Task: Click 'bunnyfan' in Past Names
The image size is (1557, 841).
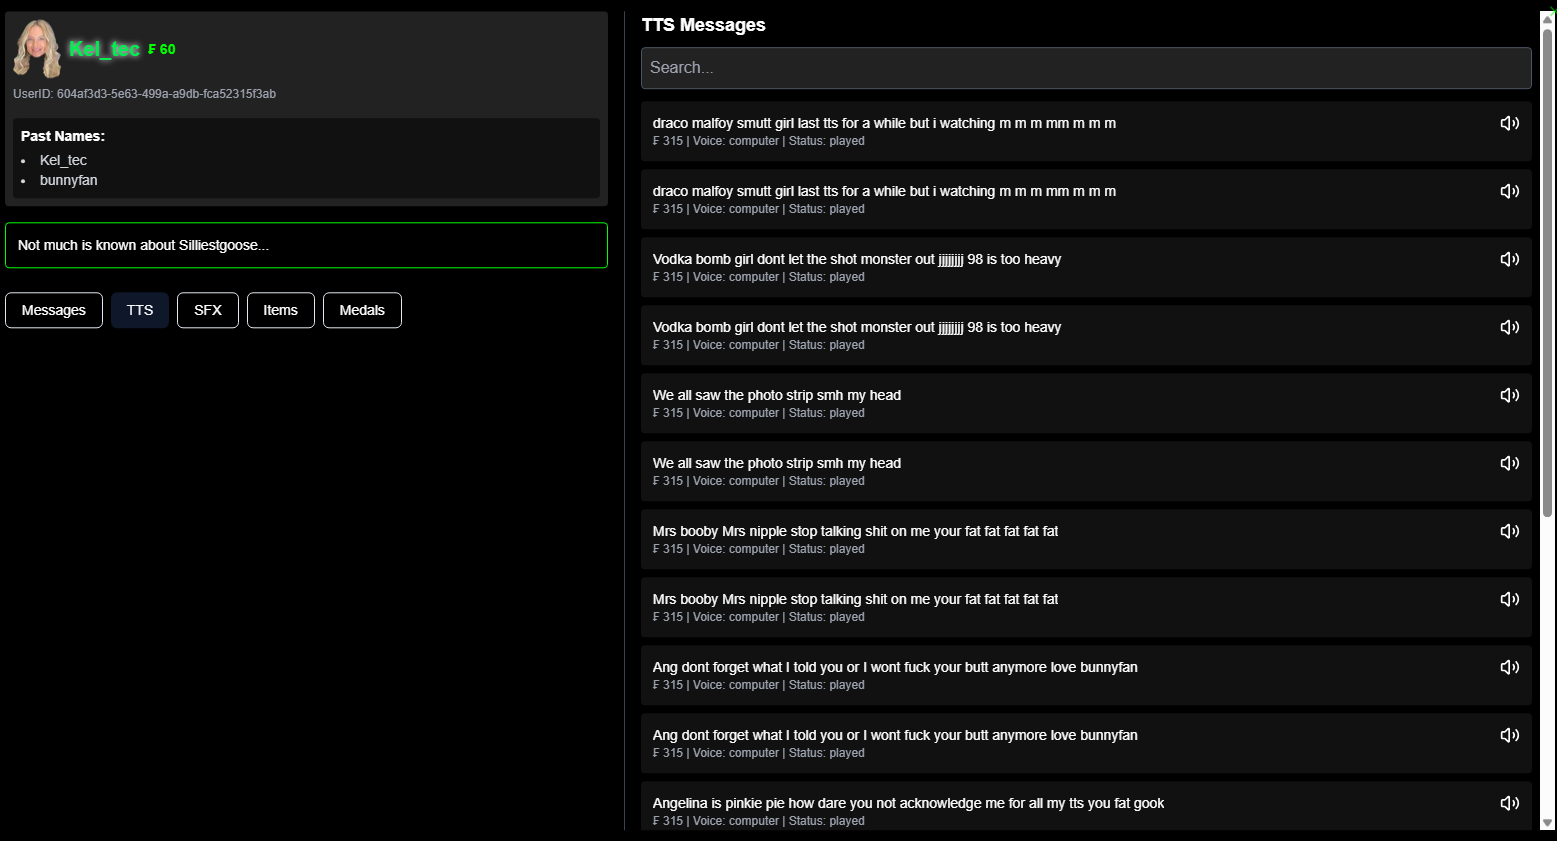Action: [69, 180]
